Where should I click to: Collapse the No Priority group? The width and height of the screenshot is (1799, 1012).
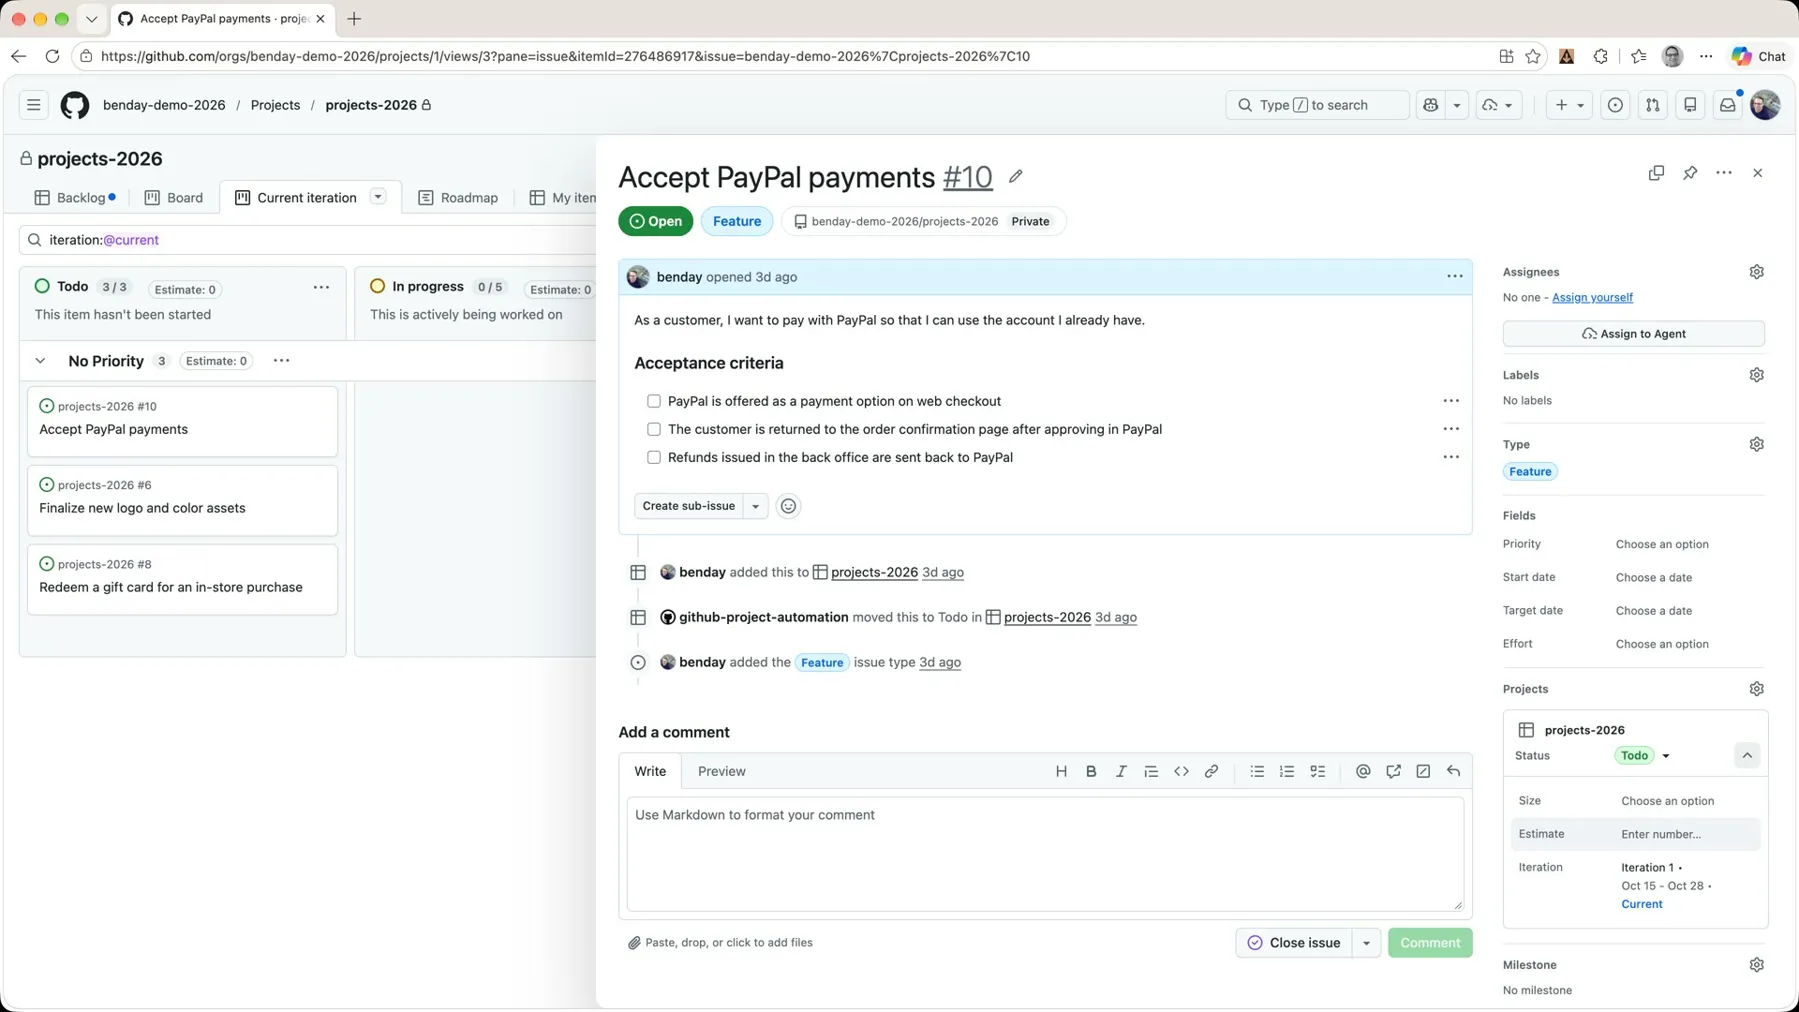[x=40, y=361]
